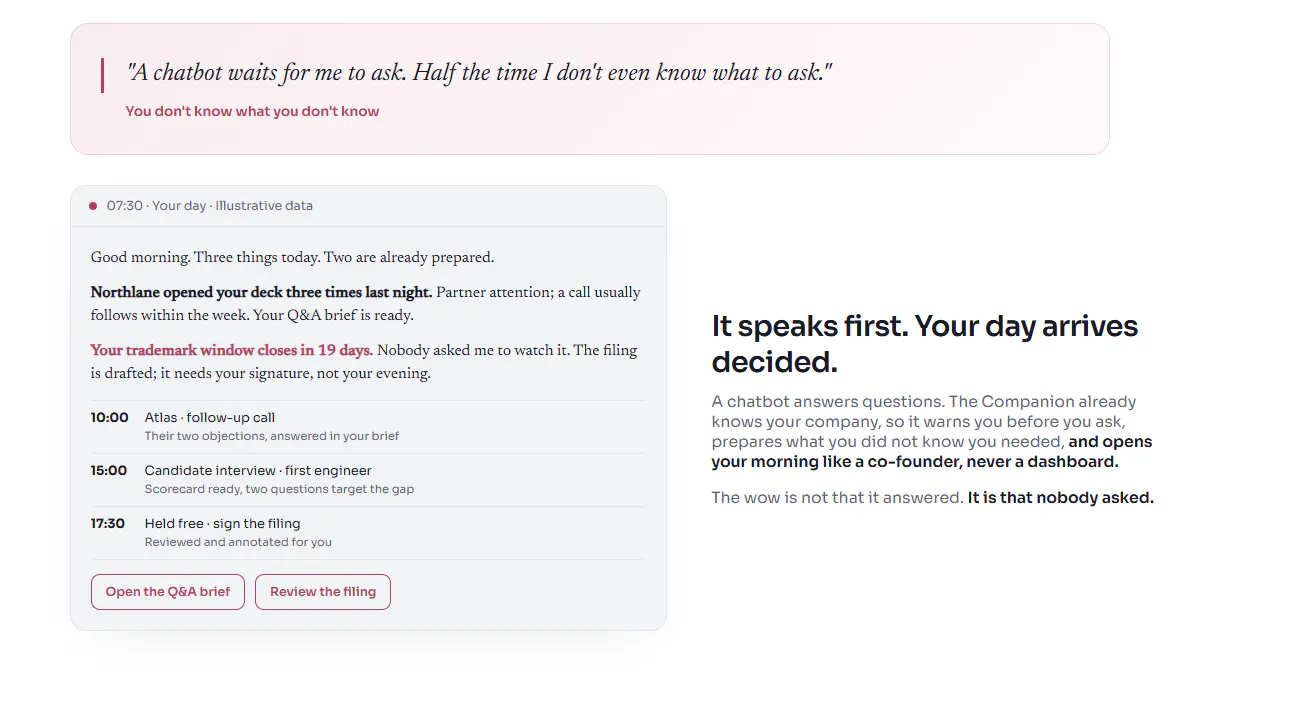Image resolution: width=1290 pixels, height=721 pixels.
Task: Click "Scorecard ready" note under Candidate interview
Action: (x=279, y=490)
